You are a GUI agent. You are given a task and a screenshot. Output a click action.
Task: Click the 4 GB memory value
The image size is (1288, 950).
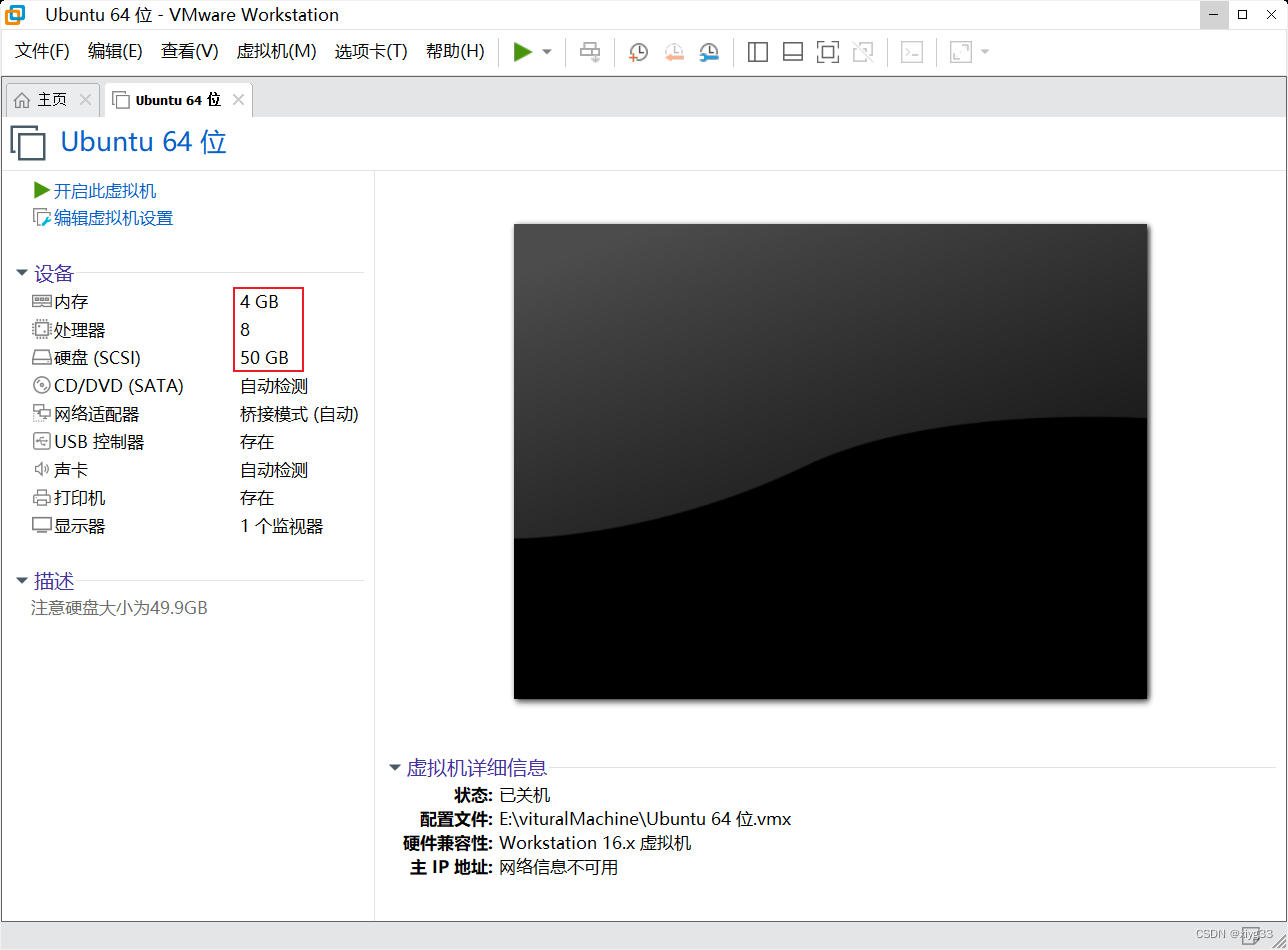click(x=259, y=301)
